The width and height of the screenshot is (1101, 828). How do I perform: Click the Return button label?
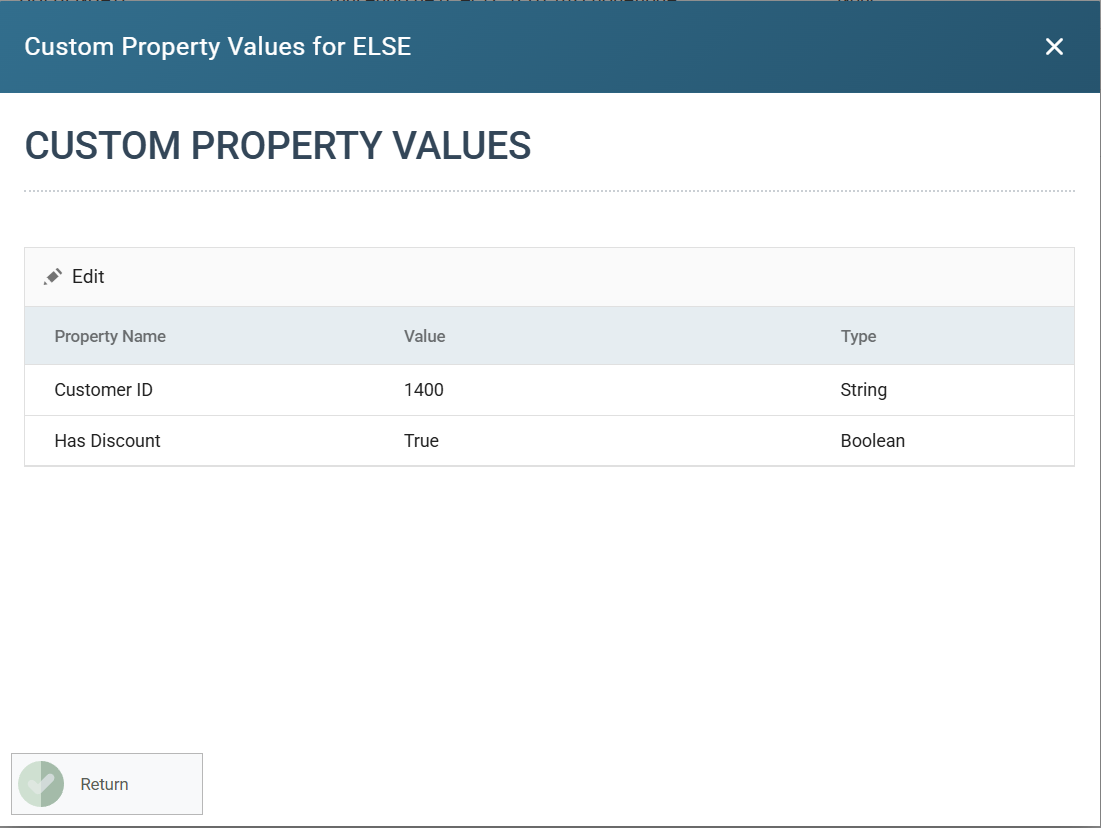point(105,784)
